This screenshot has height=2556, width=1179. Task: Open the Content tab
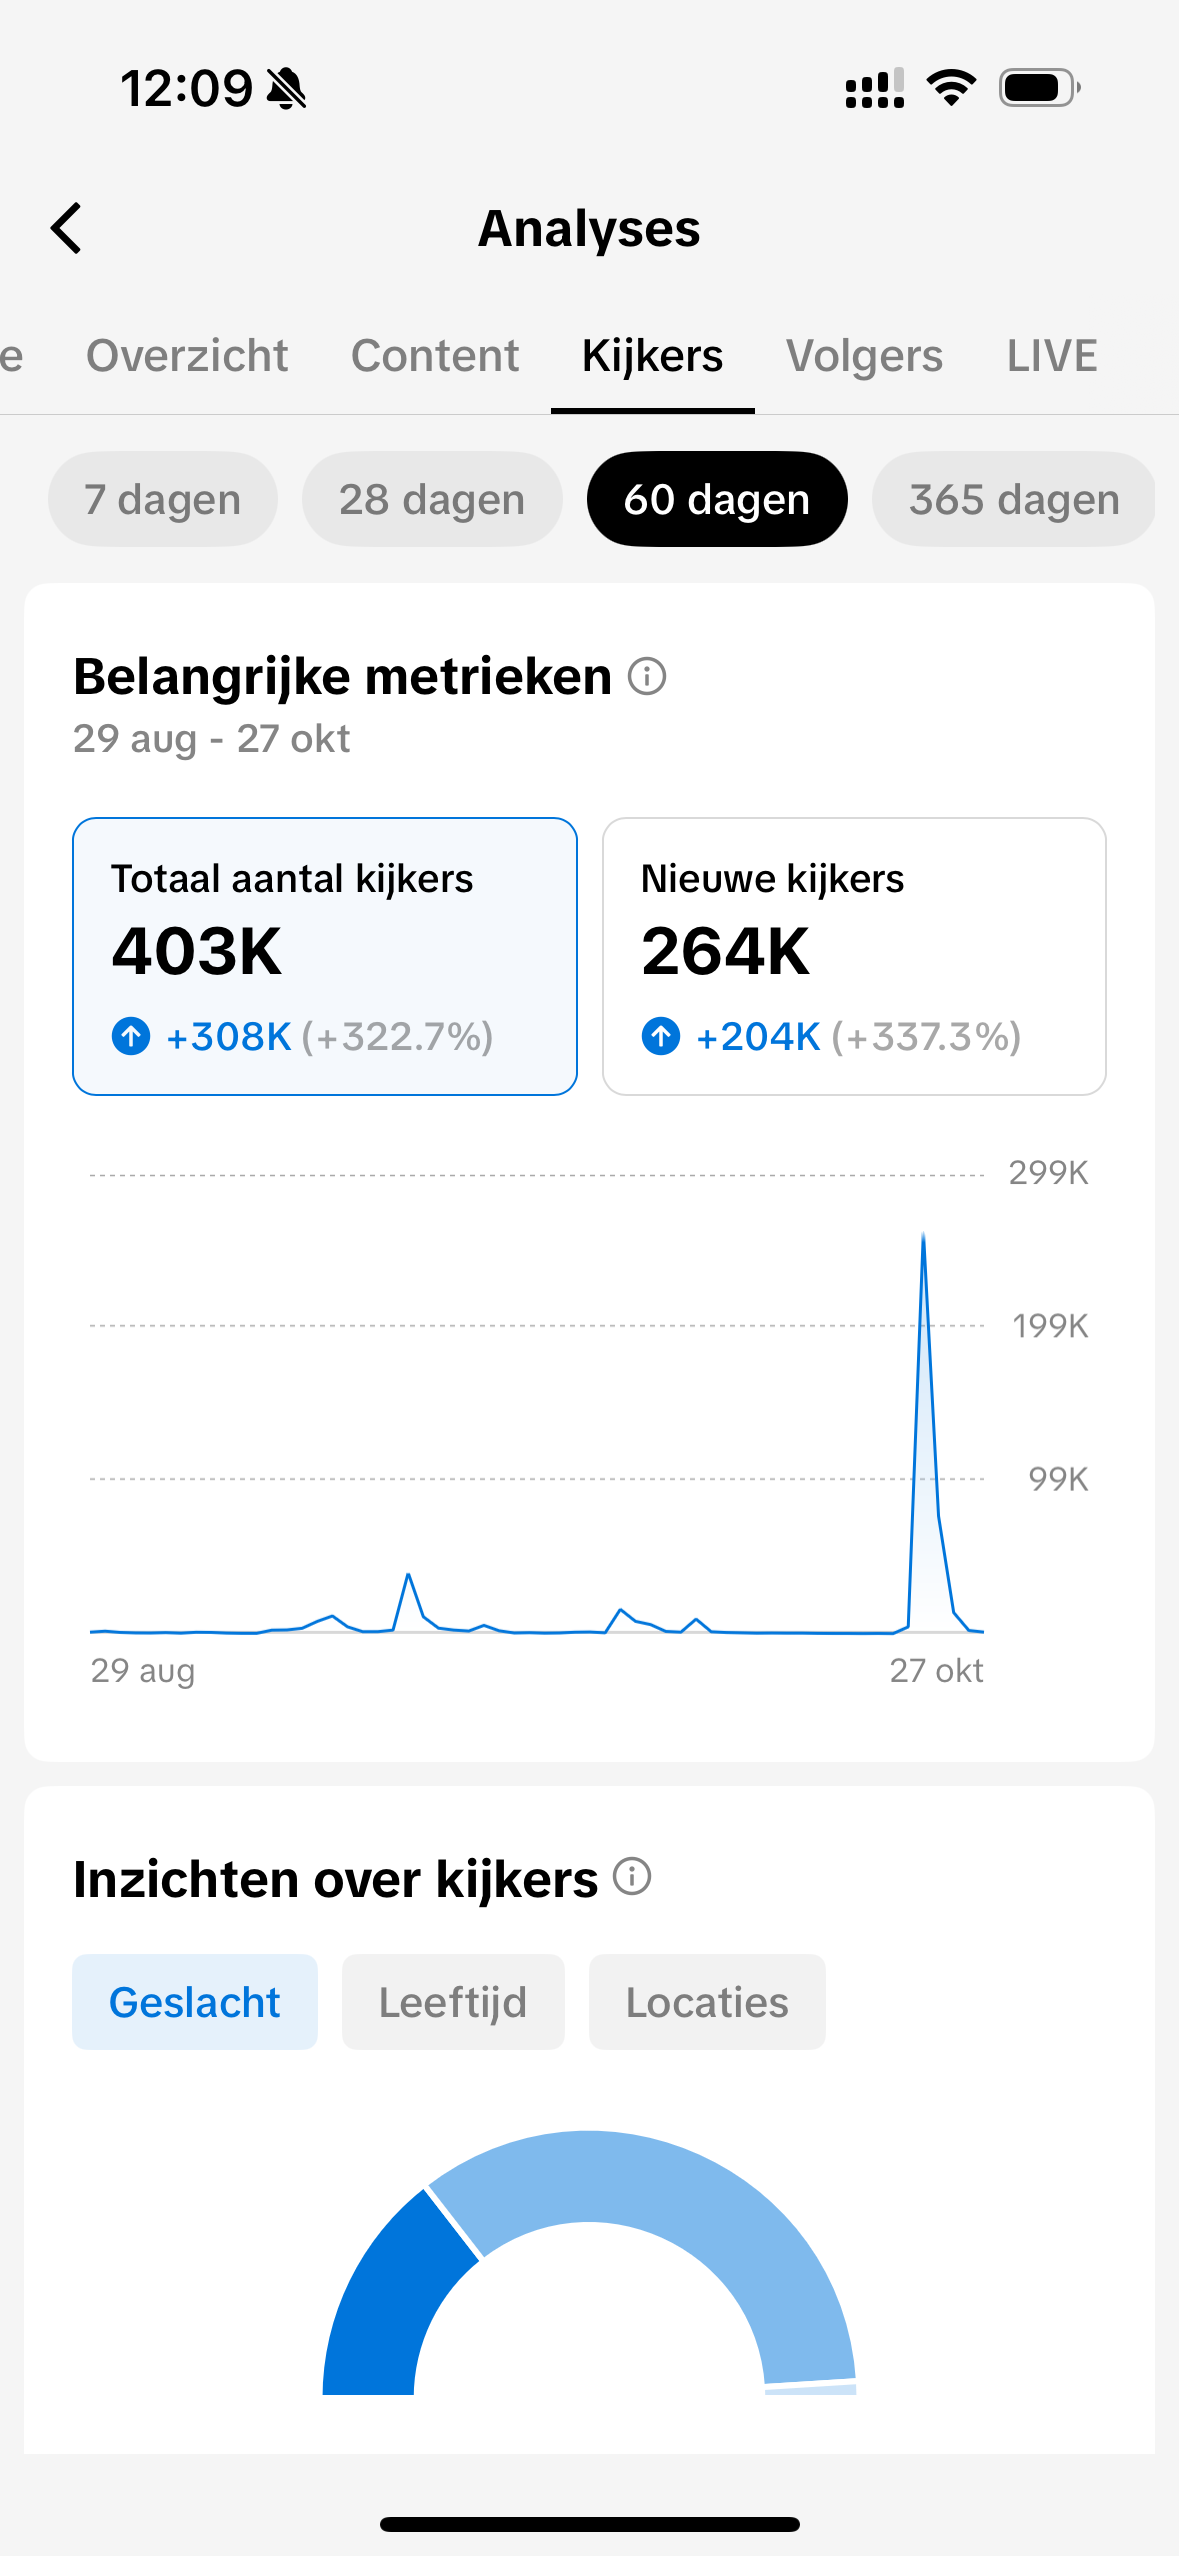pos(435,356)
